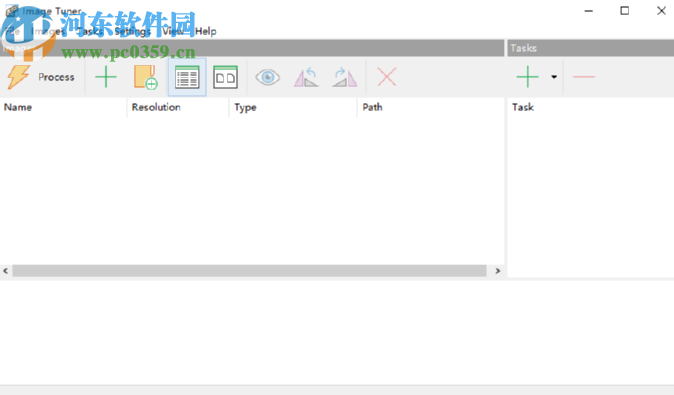Add a task with the green plus

point(527,77)
